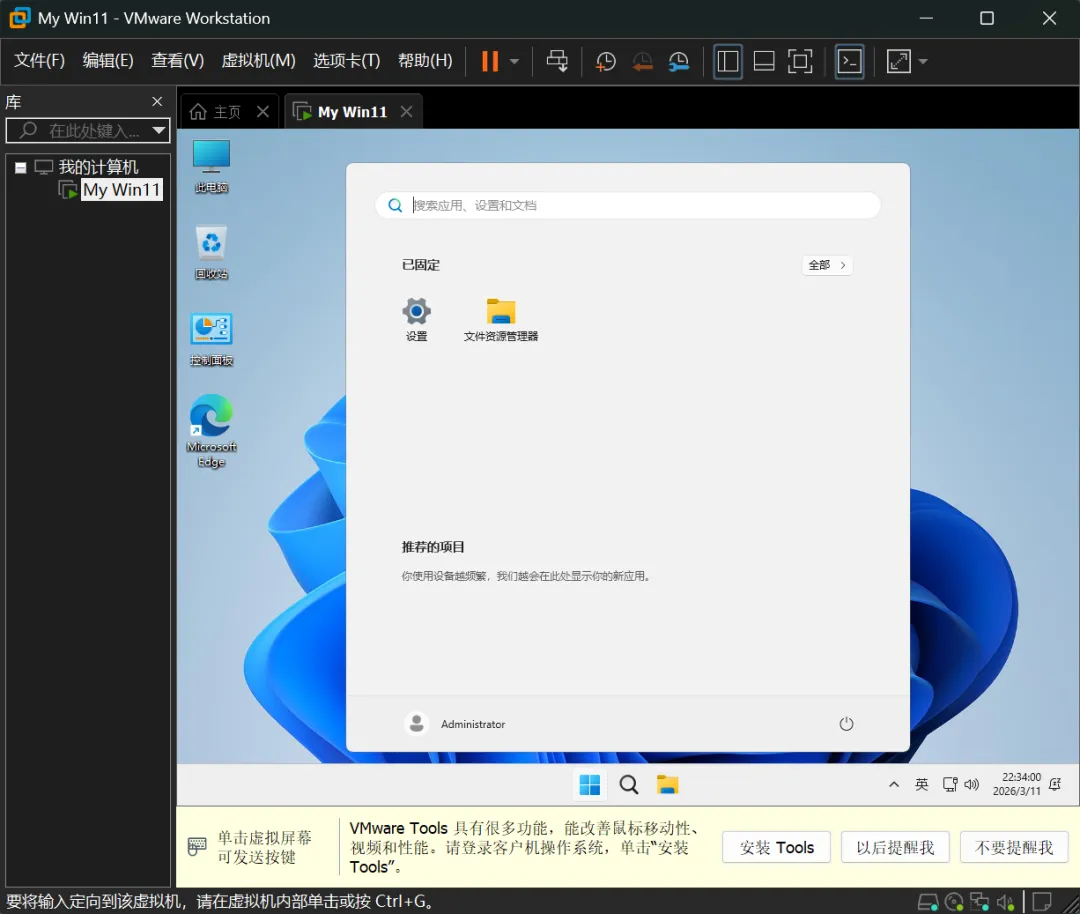The width and height of the screenshot is (1080, 914).
Task: Click 以后提醒我 button
Action: click(895, 847)
